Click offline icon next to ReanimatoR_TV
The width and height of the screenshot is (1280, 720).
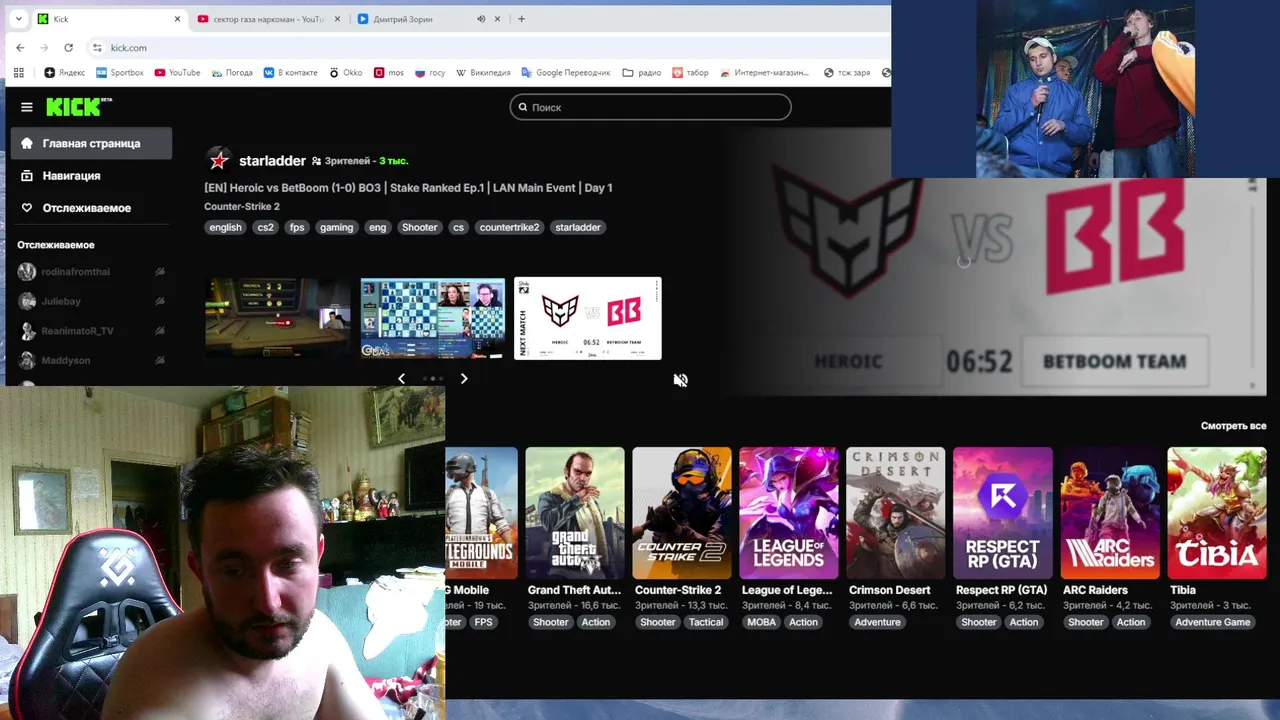click(160, 331)
